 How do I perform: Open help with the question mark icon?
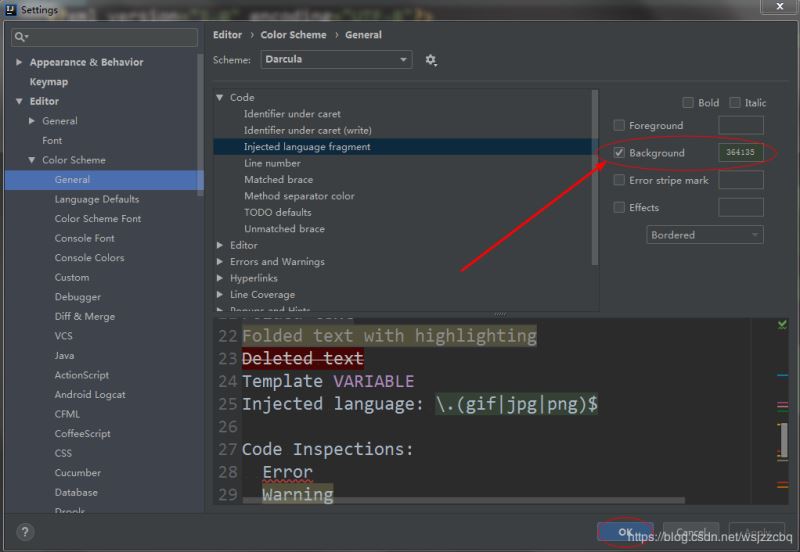tap(25, 532)
